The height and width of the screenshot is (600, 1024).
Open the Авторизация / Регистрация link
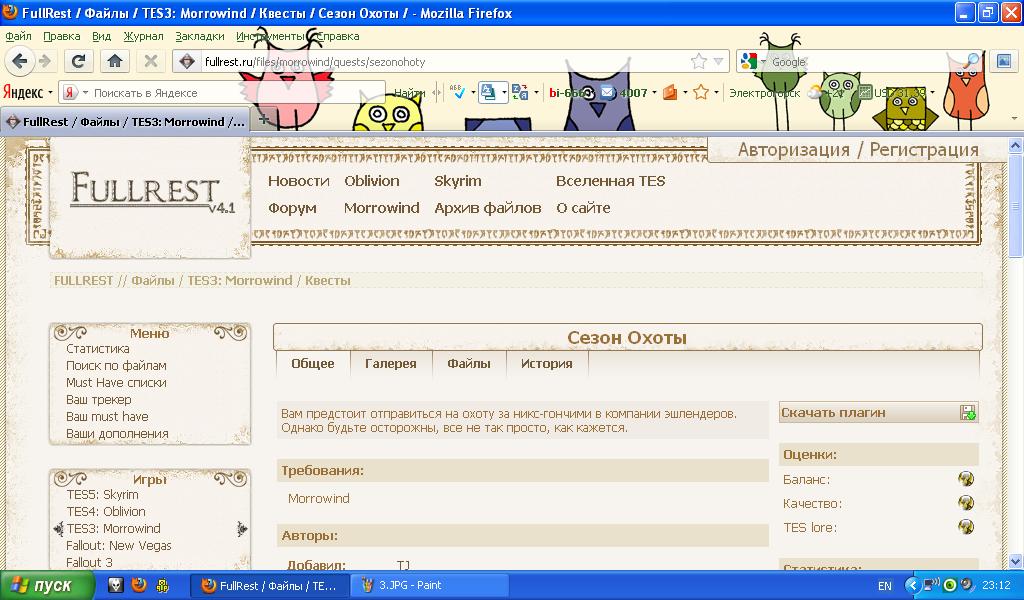tap(858, 150)
